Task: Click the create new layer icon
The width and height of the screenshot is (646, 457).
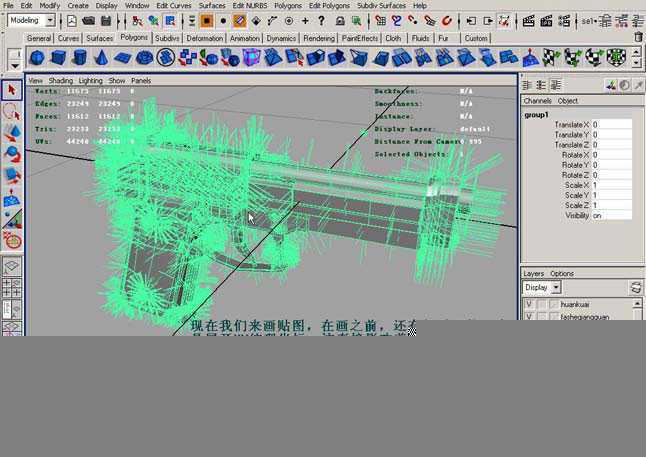Action: pos(636,287)
